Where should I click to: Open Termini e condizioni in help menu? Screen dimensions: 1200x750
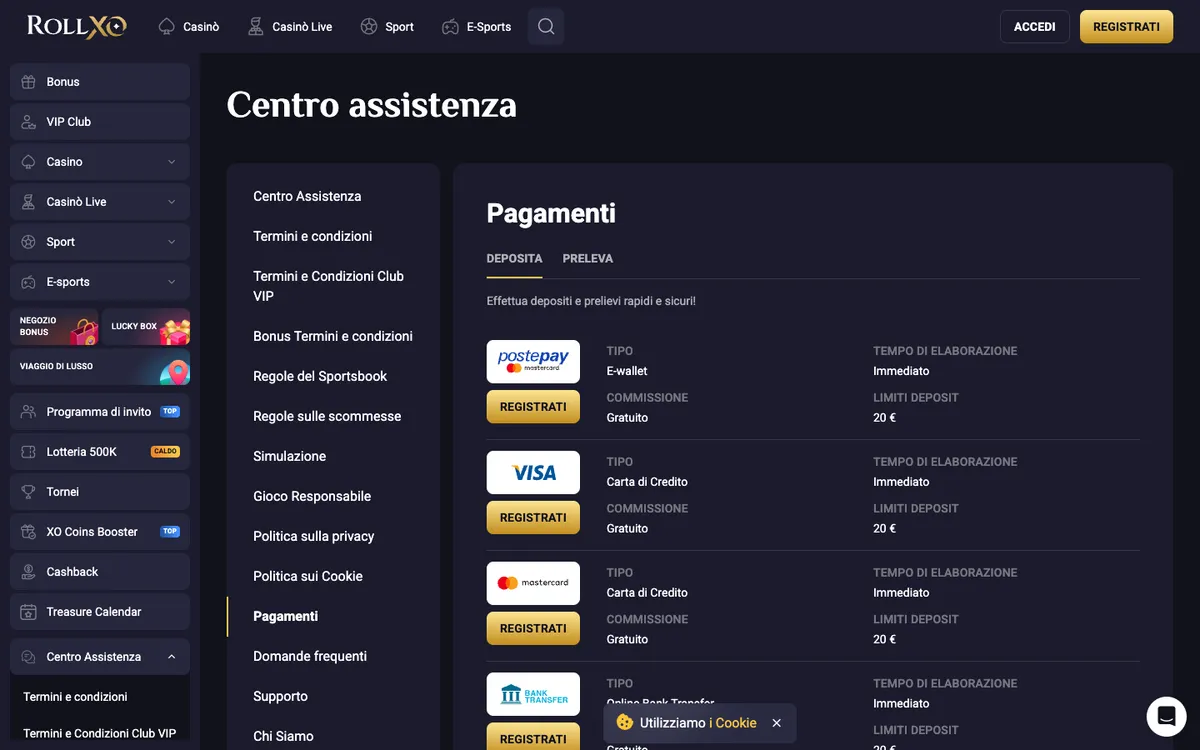click(313, 236)
